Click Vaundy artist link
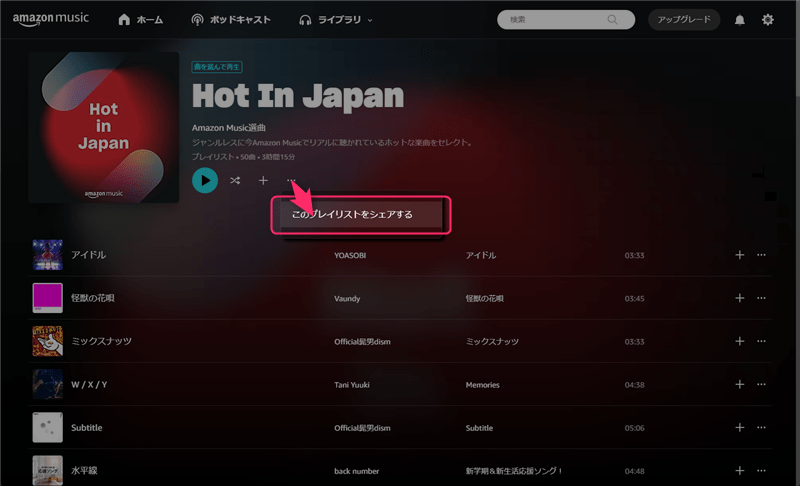The width and height of the screenshot is (800, 486). point(347,298)
